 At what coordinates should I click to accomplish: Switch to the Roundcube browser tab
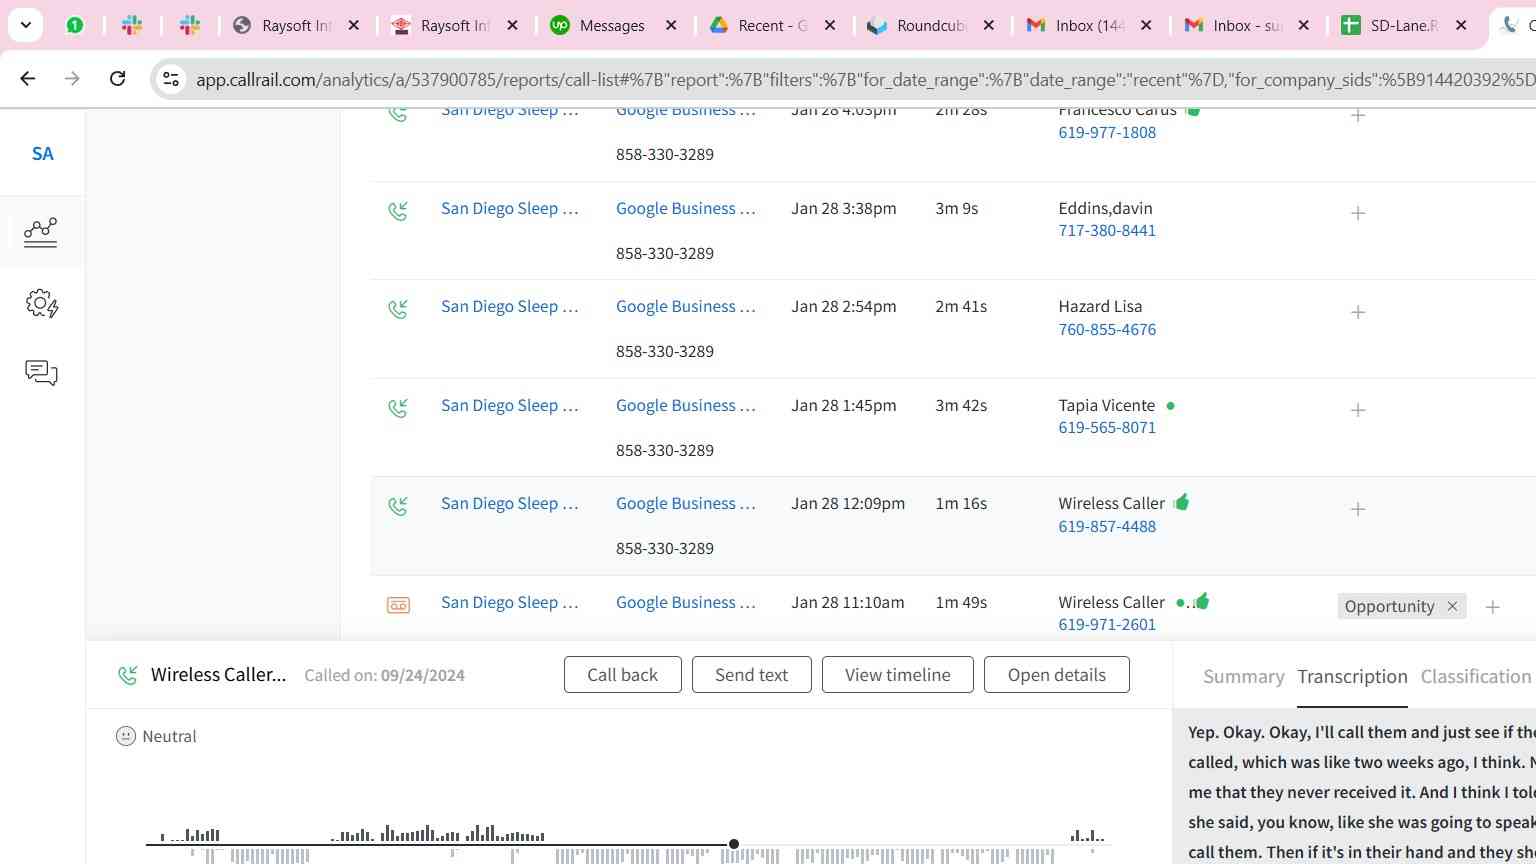[x=932, y=26]
